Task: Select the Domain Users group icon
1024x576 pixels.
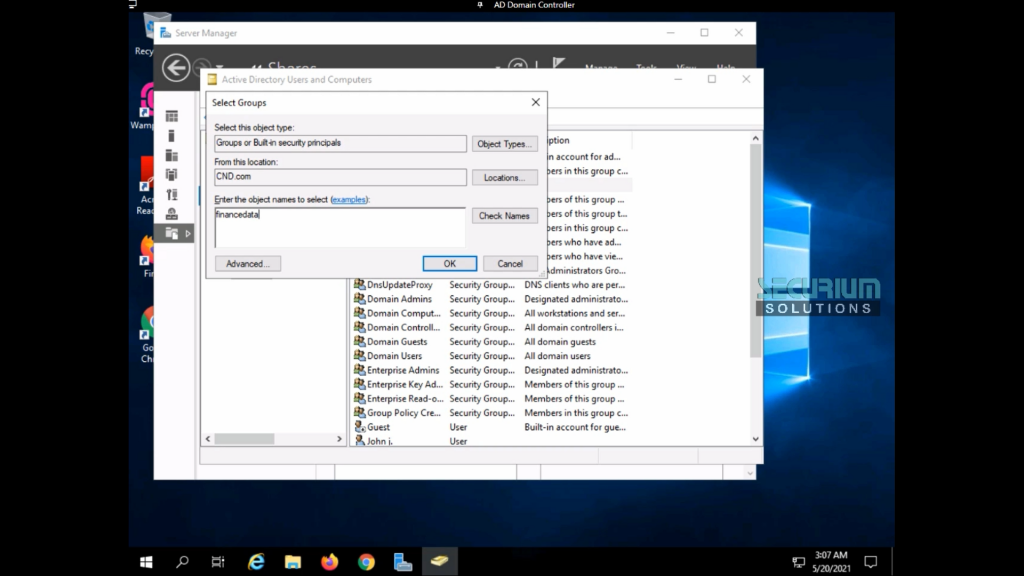Action: [359, 355]
